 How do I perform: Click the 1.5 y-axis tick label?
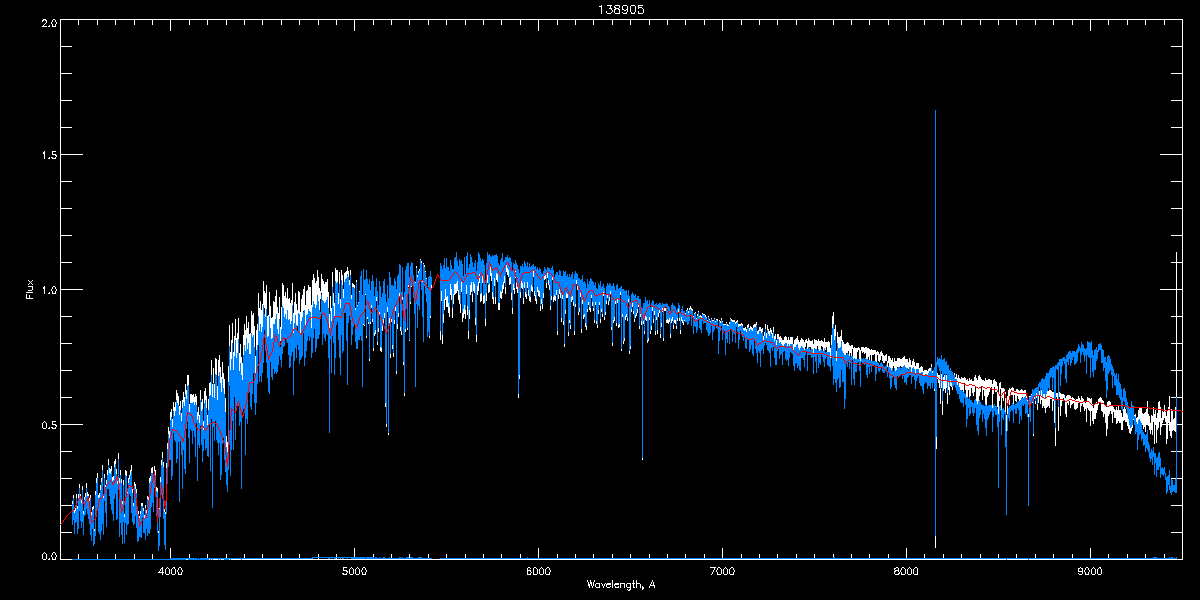pyautogui.click(x=48, y=156)
